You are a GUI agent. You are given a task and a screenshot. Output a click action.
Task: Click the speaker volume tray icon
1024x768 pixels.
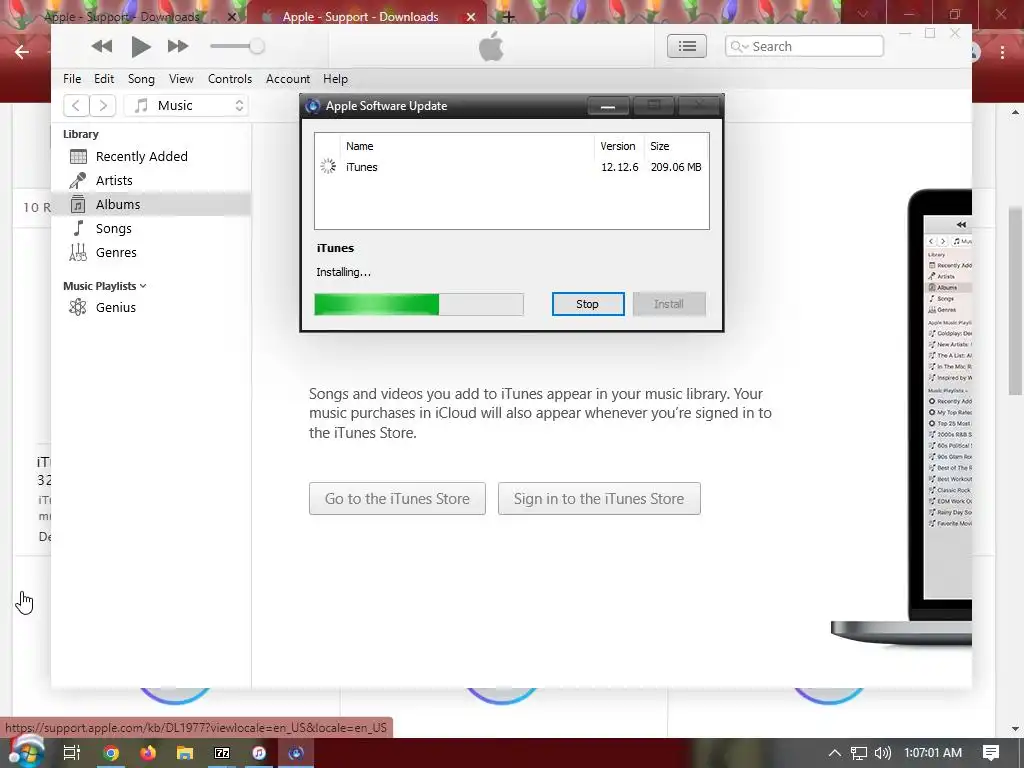882,753
